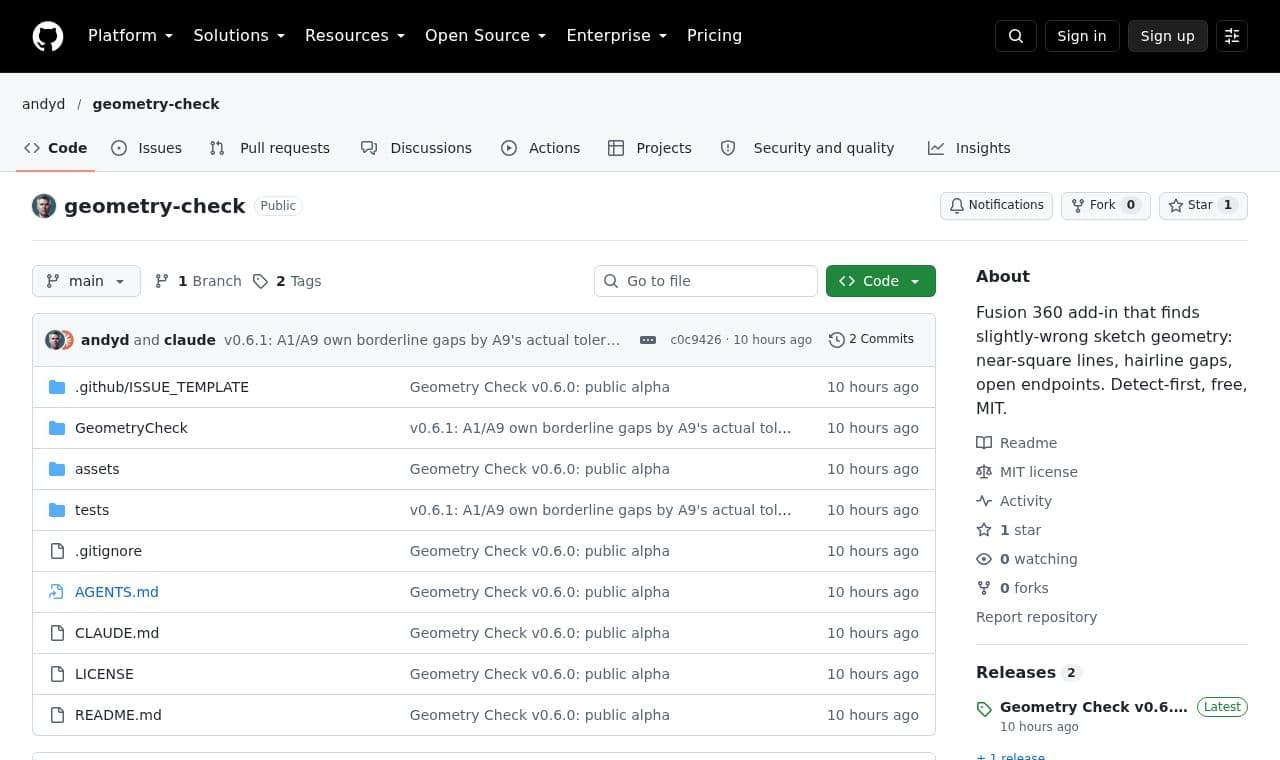This screenshot has width=1280, height=760.
Task: Click Report repository link
Action: 1036,617
